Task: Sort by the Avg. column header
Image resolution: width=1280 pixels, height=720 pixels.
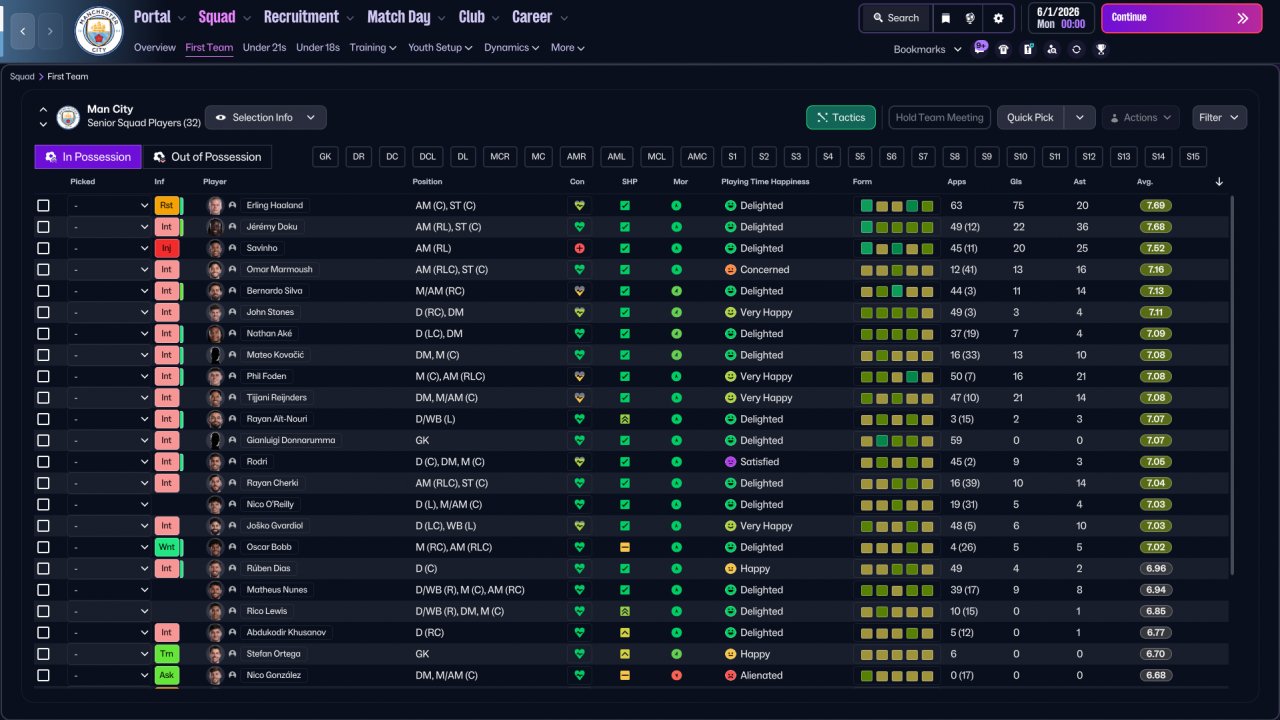Action: [x=1145, y=182]
